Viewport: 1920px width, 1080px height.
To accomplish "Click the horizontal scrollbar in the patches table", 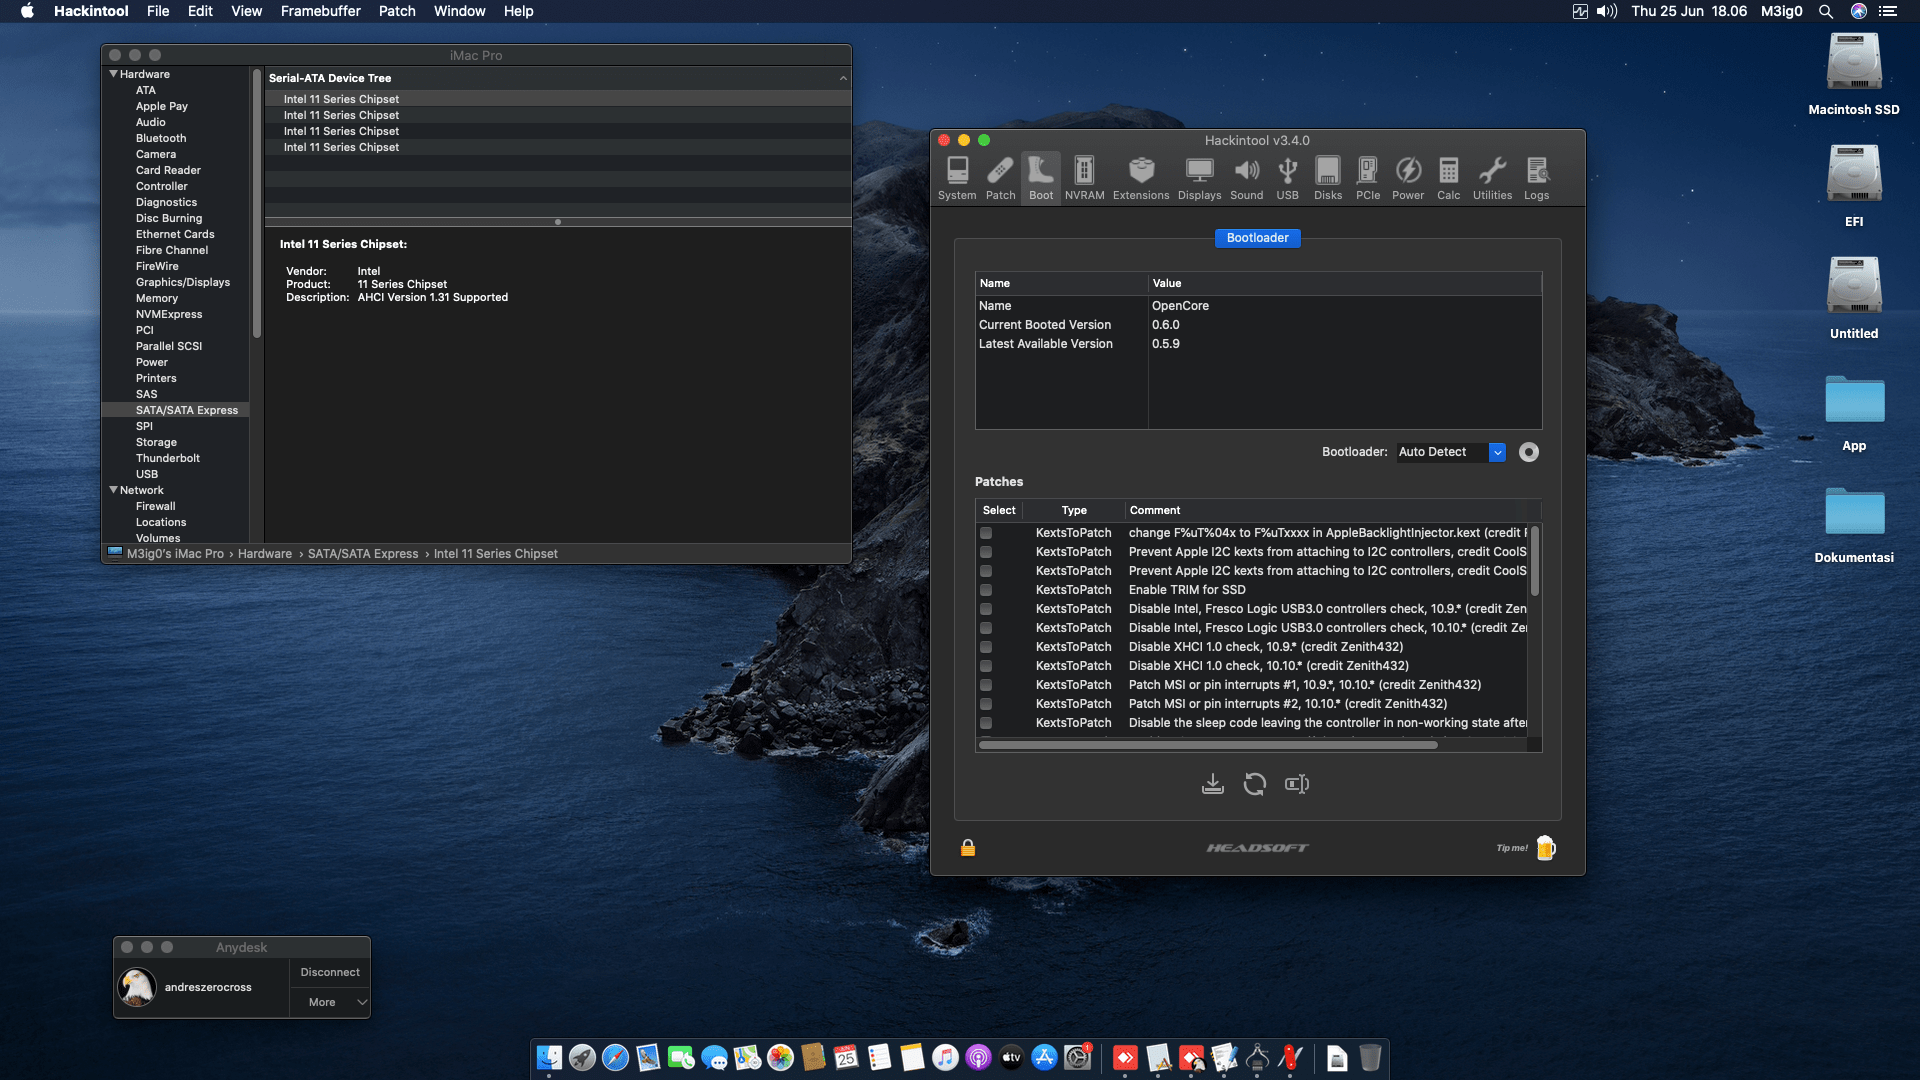I will click(x=1207, y=745).
